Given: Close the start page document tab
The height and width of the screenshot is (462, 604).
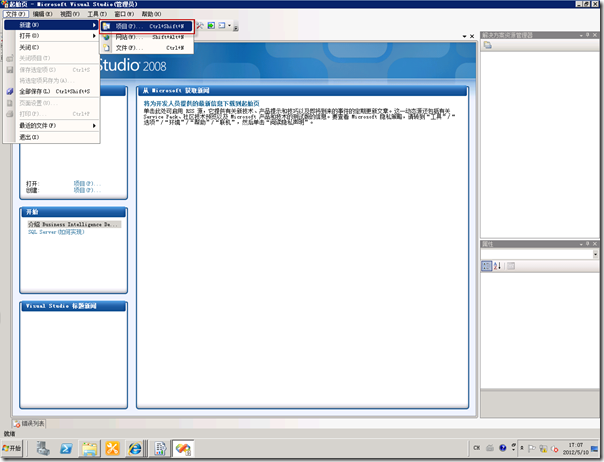Looking at the screenshot, I should point(472,36).
